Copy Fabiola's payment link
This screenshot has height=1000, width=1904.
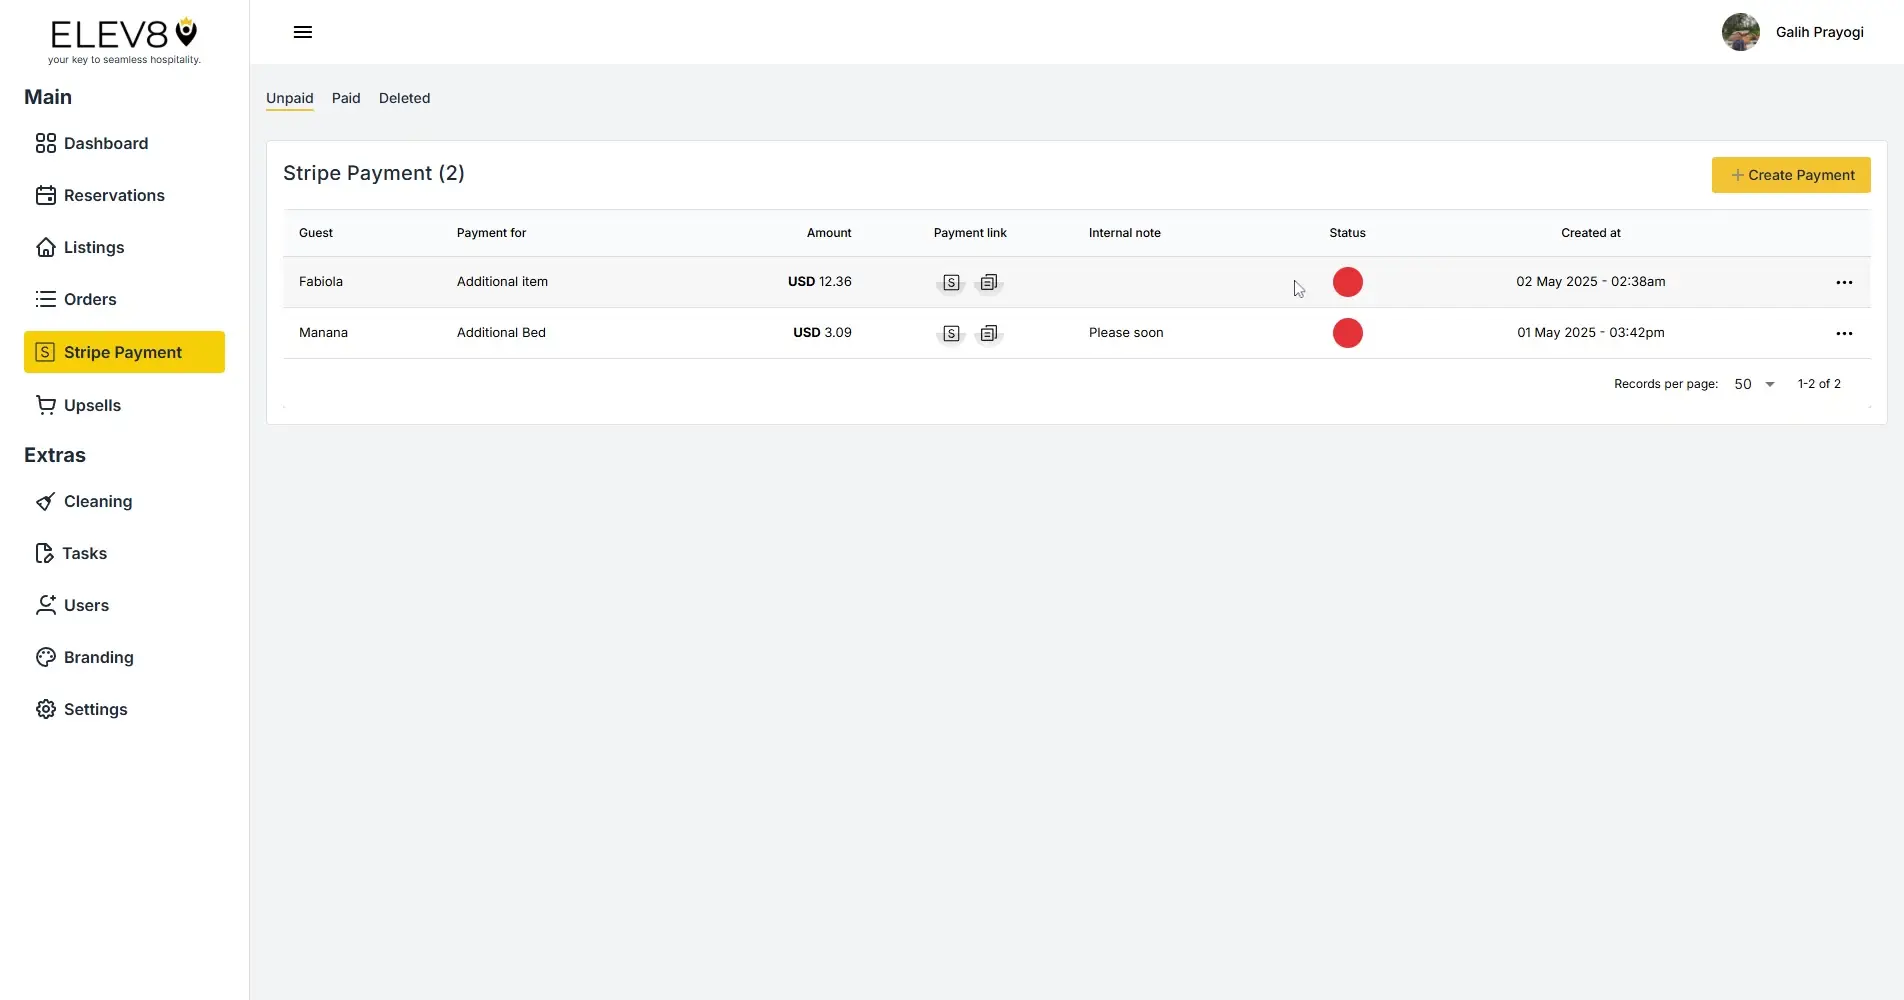tap(988, 282)
